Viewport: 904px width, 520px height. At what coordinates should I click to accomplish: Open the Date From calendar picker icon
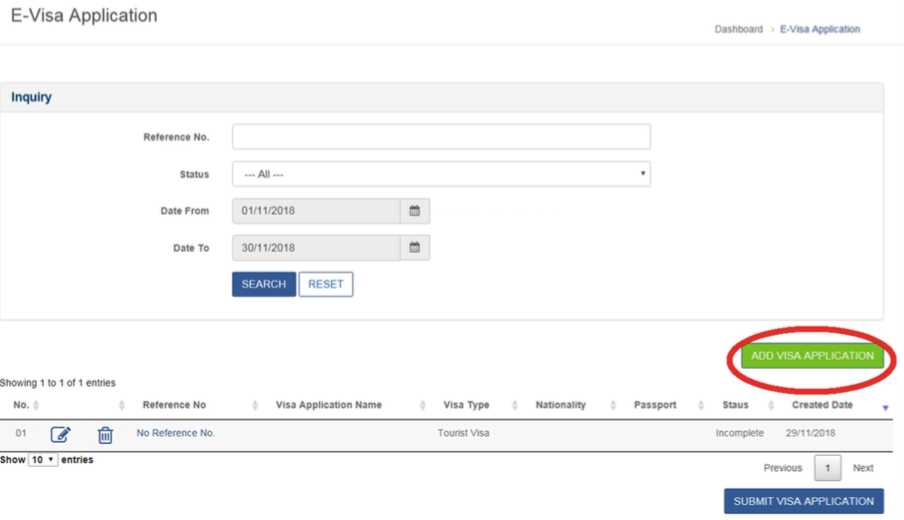415,211
